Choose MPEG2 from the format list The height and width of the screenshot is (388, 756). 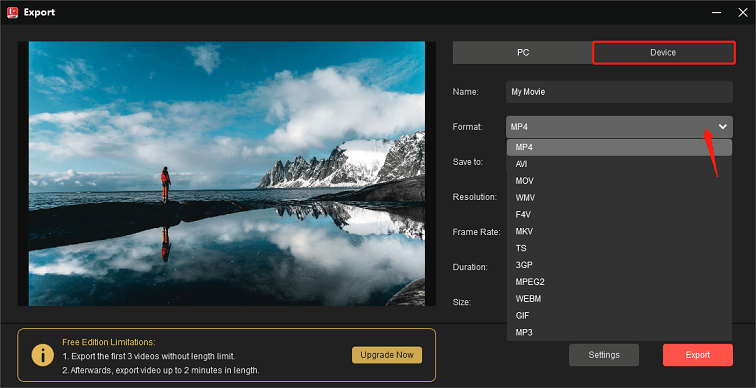pyautogui.click(x=619, y=282)
